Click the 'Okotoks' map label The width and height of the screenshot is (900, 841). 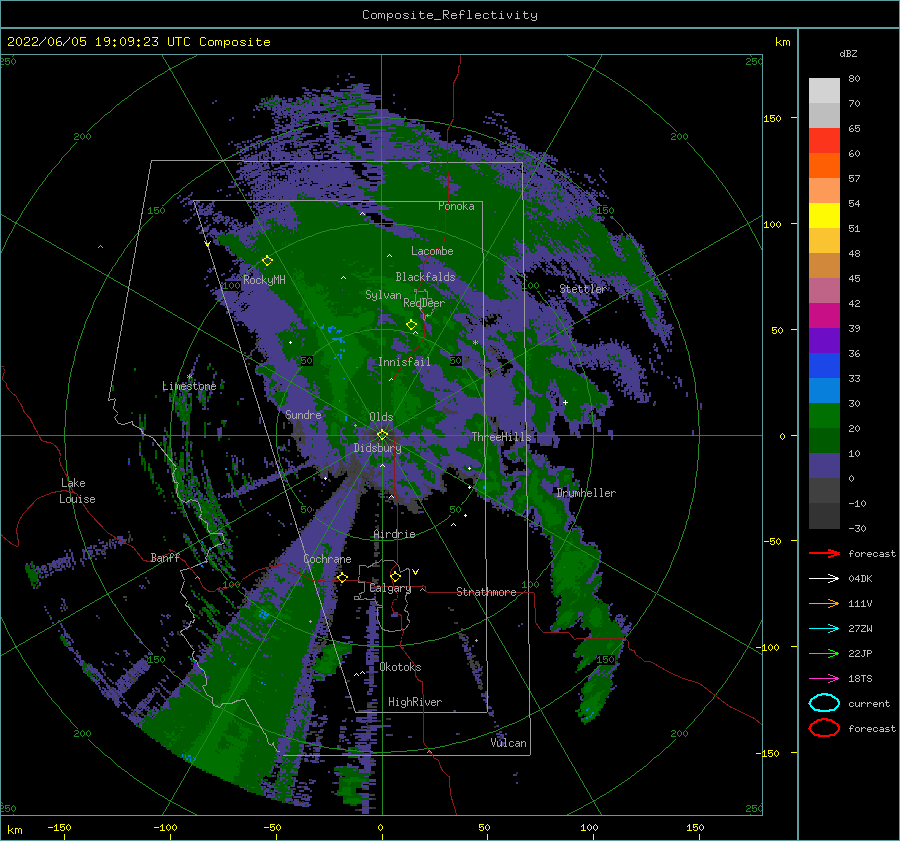click(400, 667)
